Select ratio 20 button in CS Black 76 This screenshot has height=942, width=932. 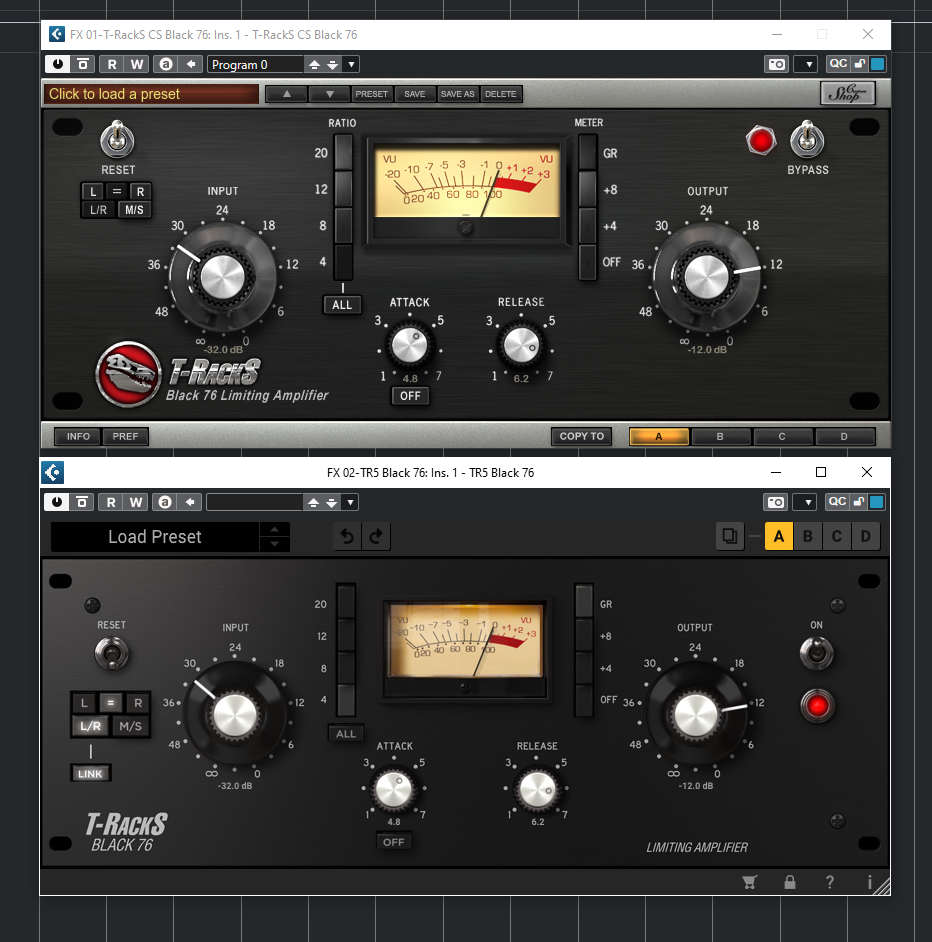pos(343,152)
